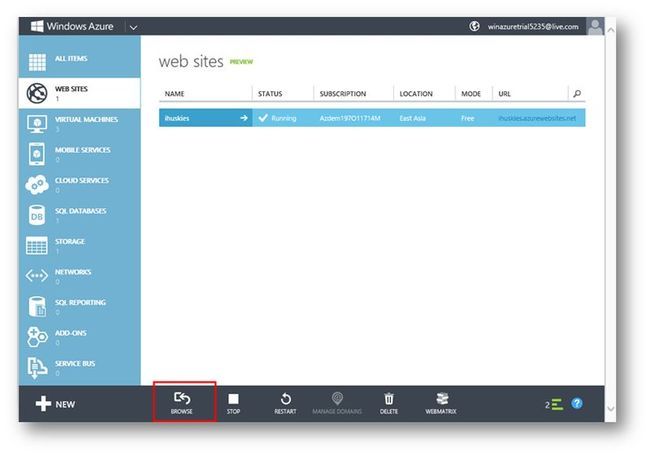Sort by URL column header
650x456 pixels.
(x=504, y=94)
